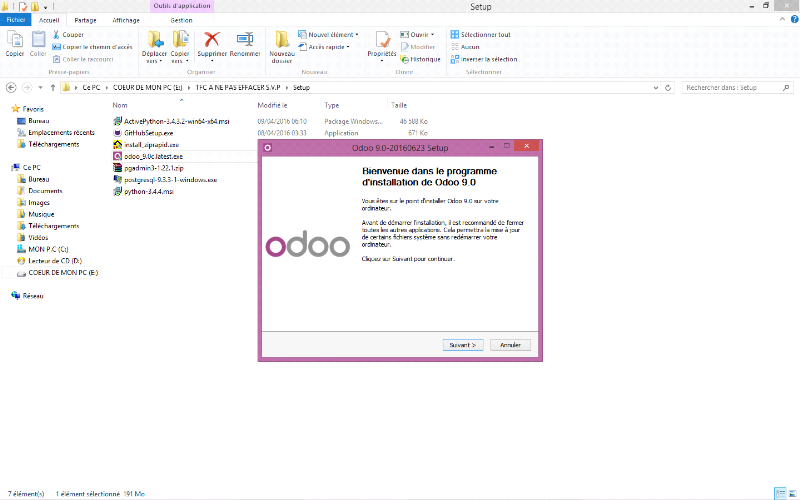Click the up one level arrow
Screen dimensions: 800x500
tap(53, 88)
